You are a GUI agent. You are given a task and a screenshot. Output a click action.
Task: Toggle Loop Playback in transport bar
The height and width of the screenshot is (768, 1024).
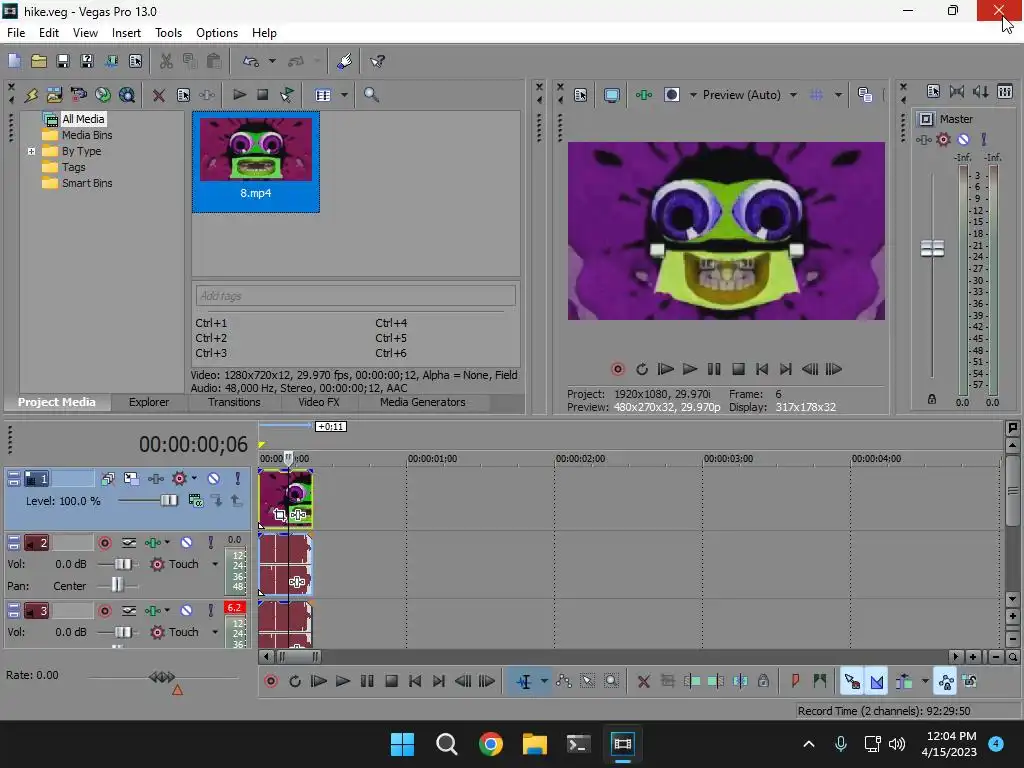coord(295,681)
